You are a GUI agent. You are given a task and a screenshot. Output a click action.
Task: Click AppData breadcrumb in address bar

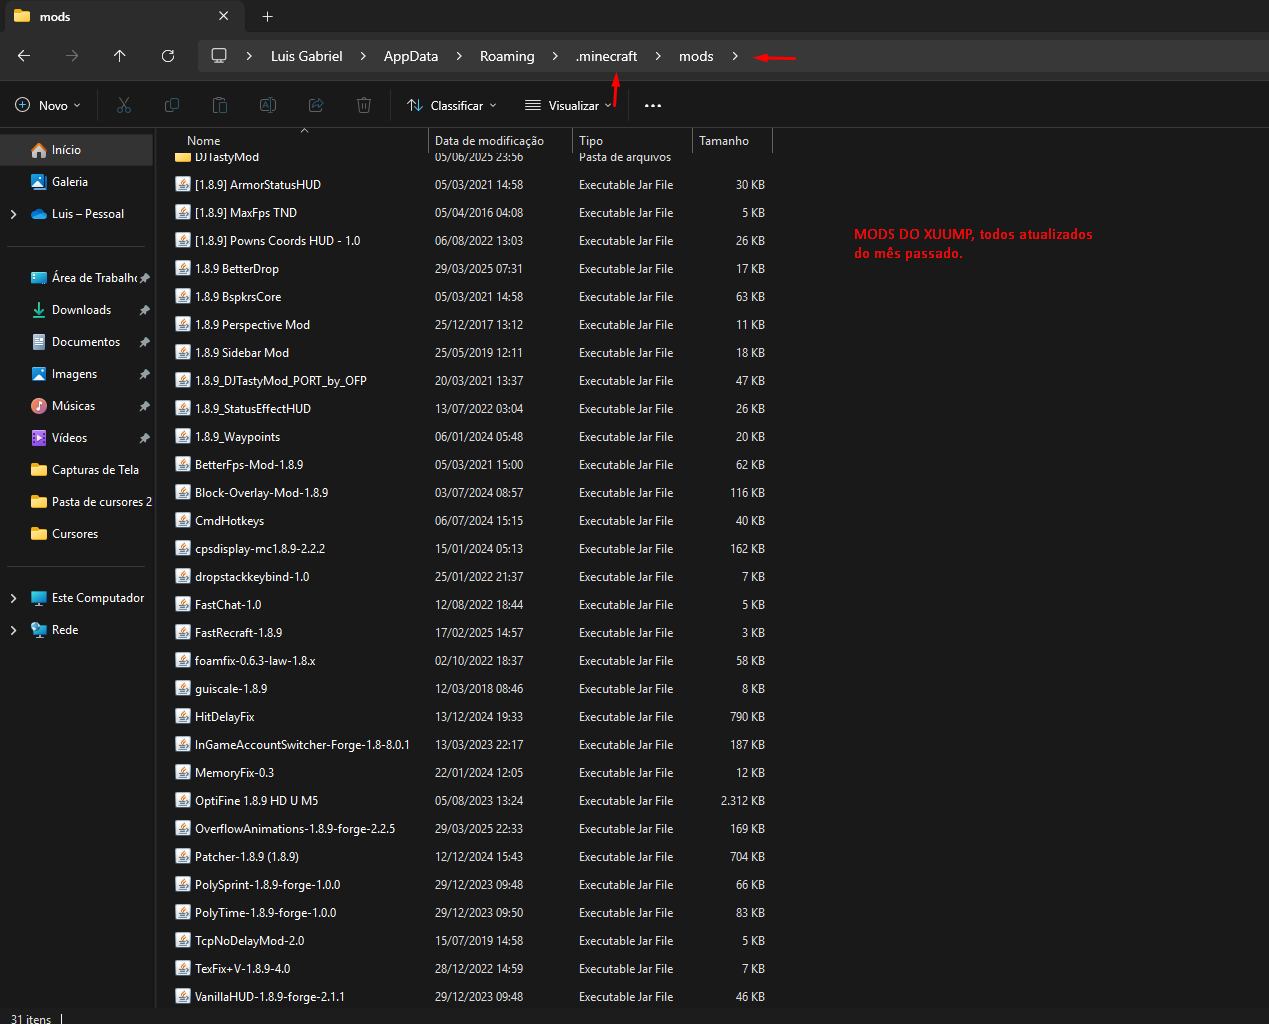(411, 56)
